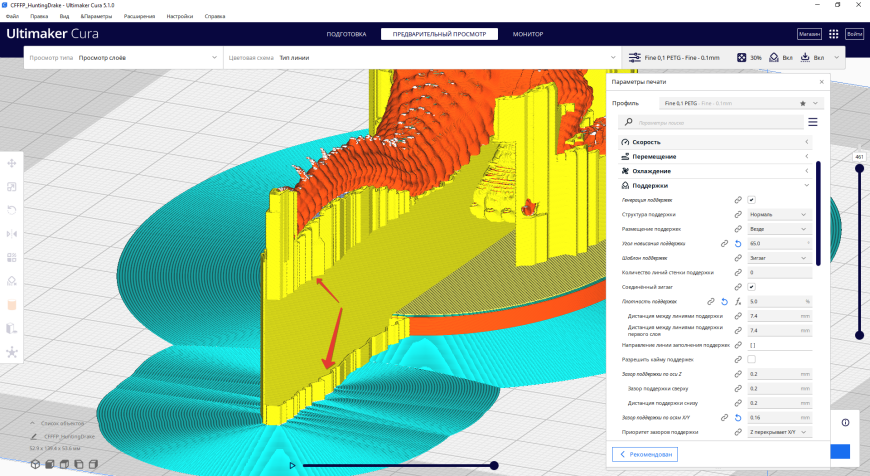Screen dimensions: 870x476
Task: Click the Рекомендован button
Action: pyautogui.click(x=645, y=454)
